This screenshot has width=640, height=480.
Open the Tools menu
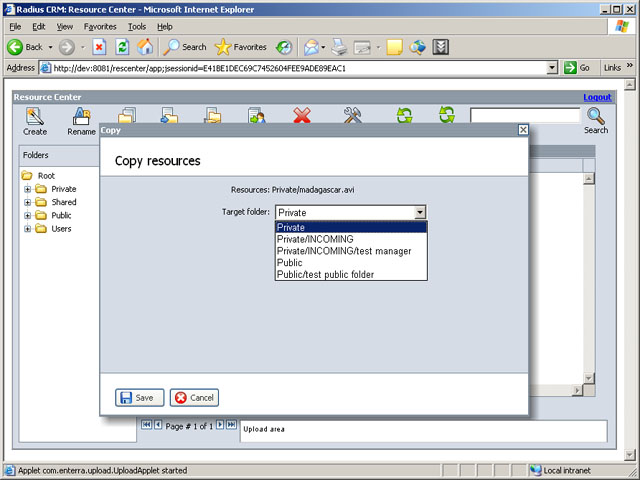click(x=137, y=27)
